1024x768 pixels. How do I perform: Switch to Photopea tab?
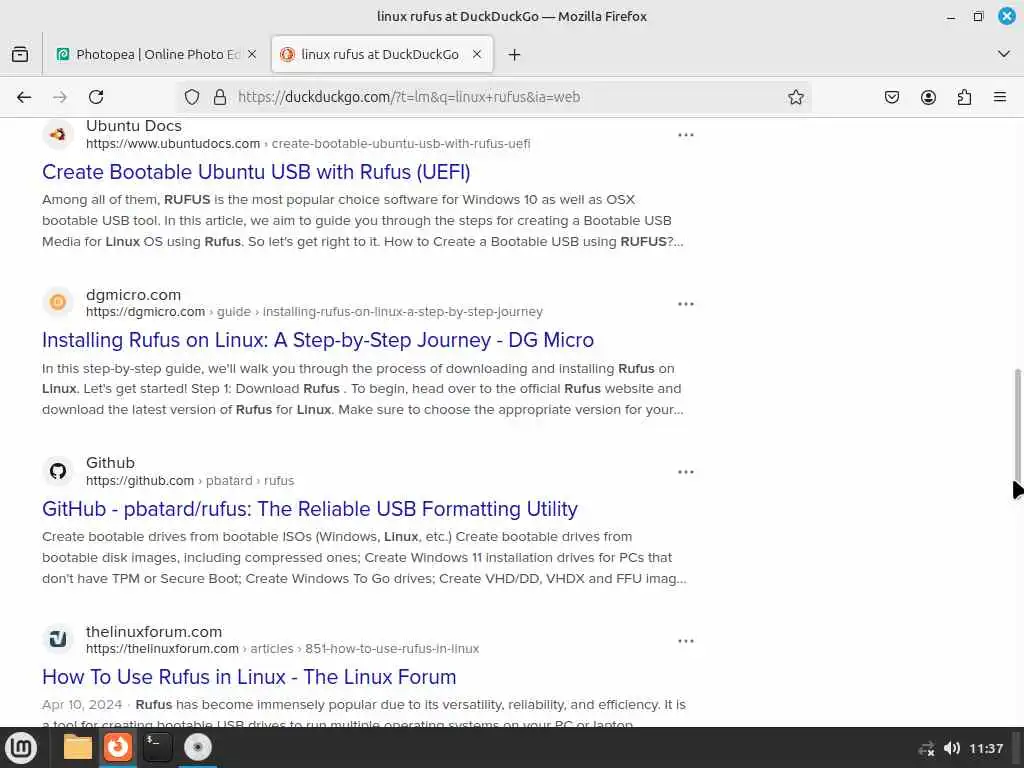156,54
